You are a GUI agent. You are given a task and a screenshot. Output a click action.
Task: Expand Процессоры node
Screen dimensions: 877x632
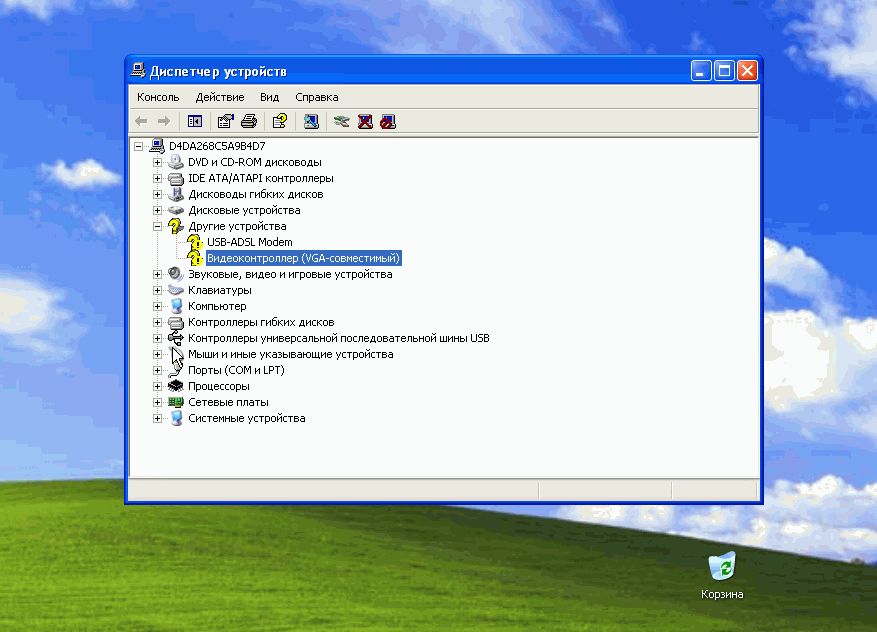157,386
